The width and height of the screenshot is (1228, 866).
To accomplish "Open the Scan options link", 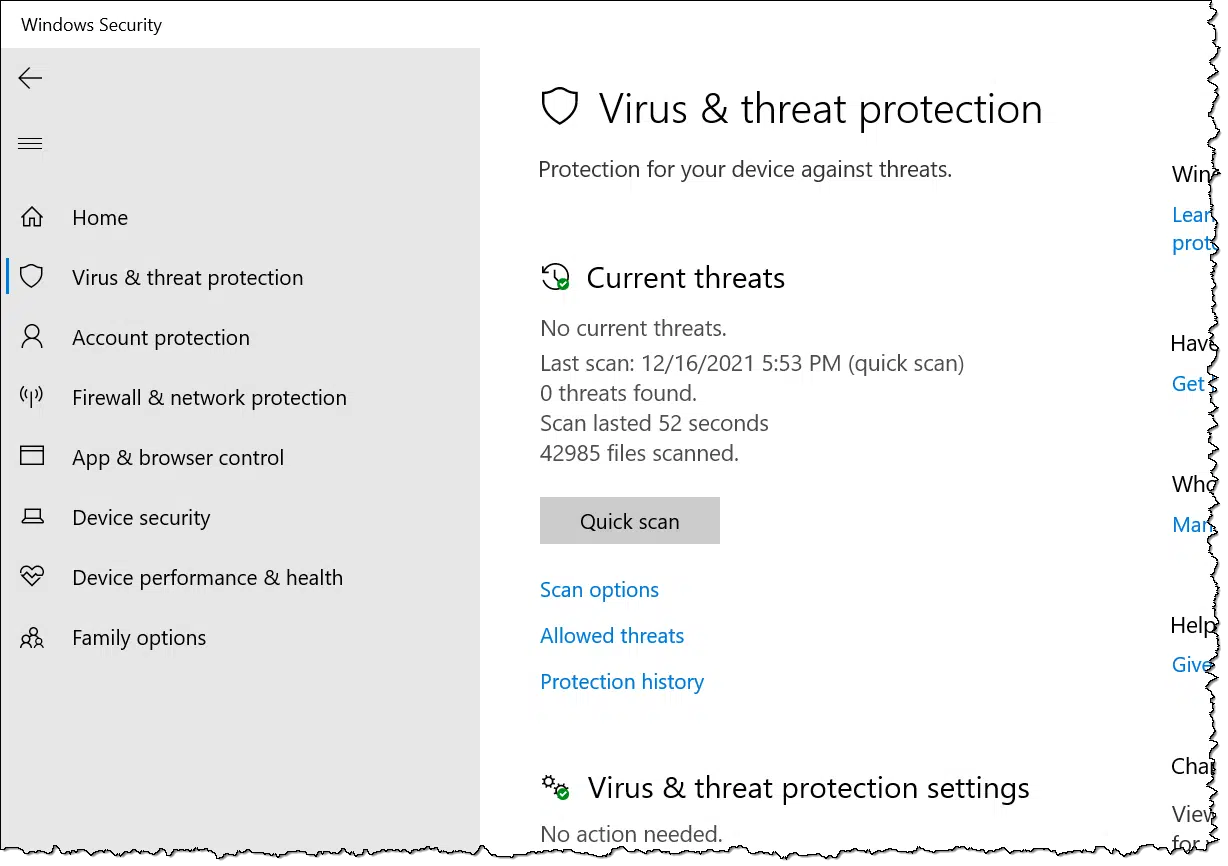I will (x=599, y=590).
